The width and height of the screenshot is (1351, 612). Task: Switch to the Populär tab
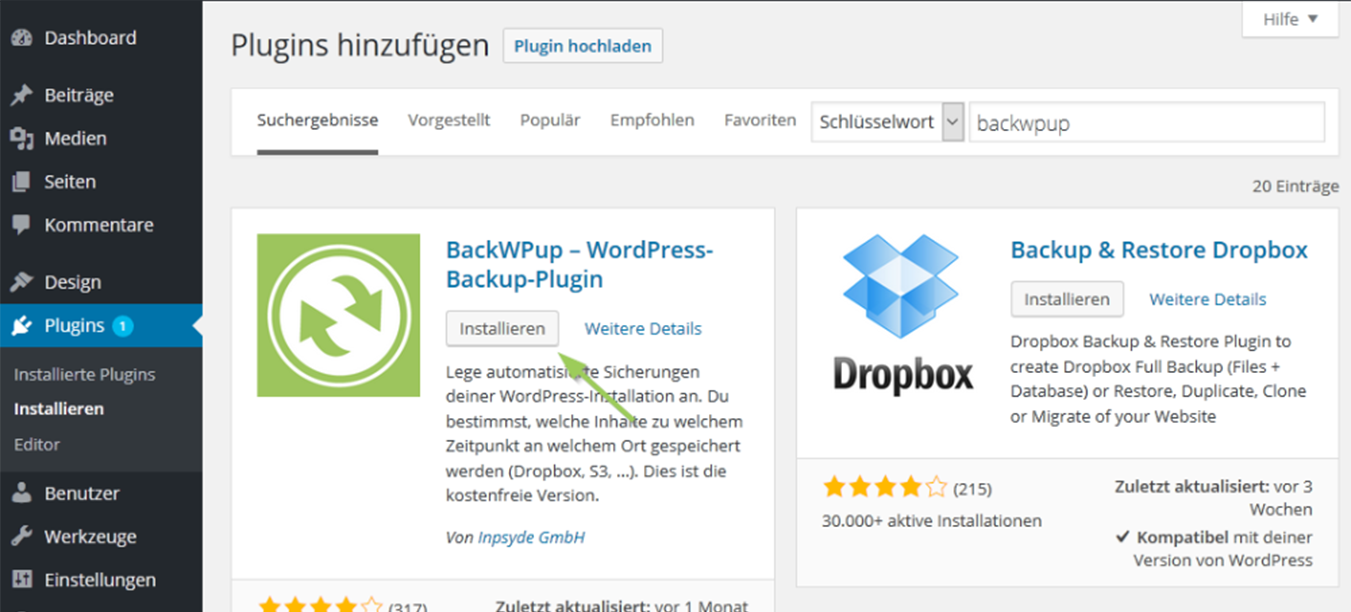pyautogui.click(x=550, y=120)
